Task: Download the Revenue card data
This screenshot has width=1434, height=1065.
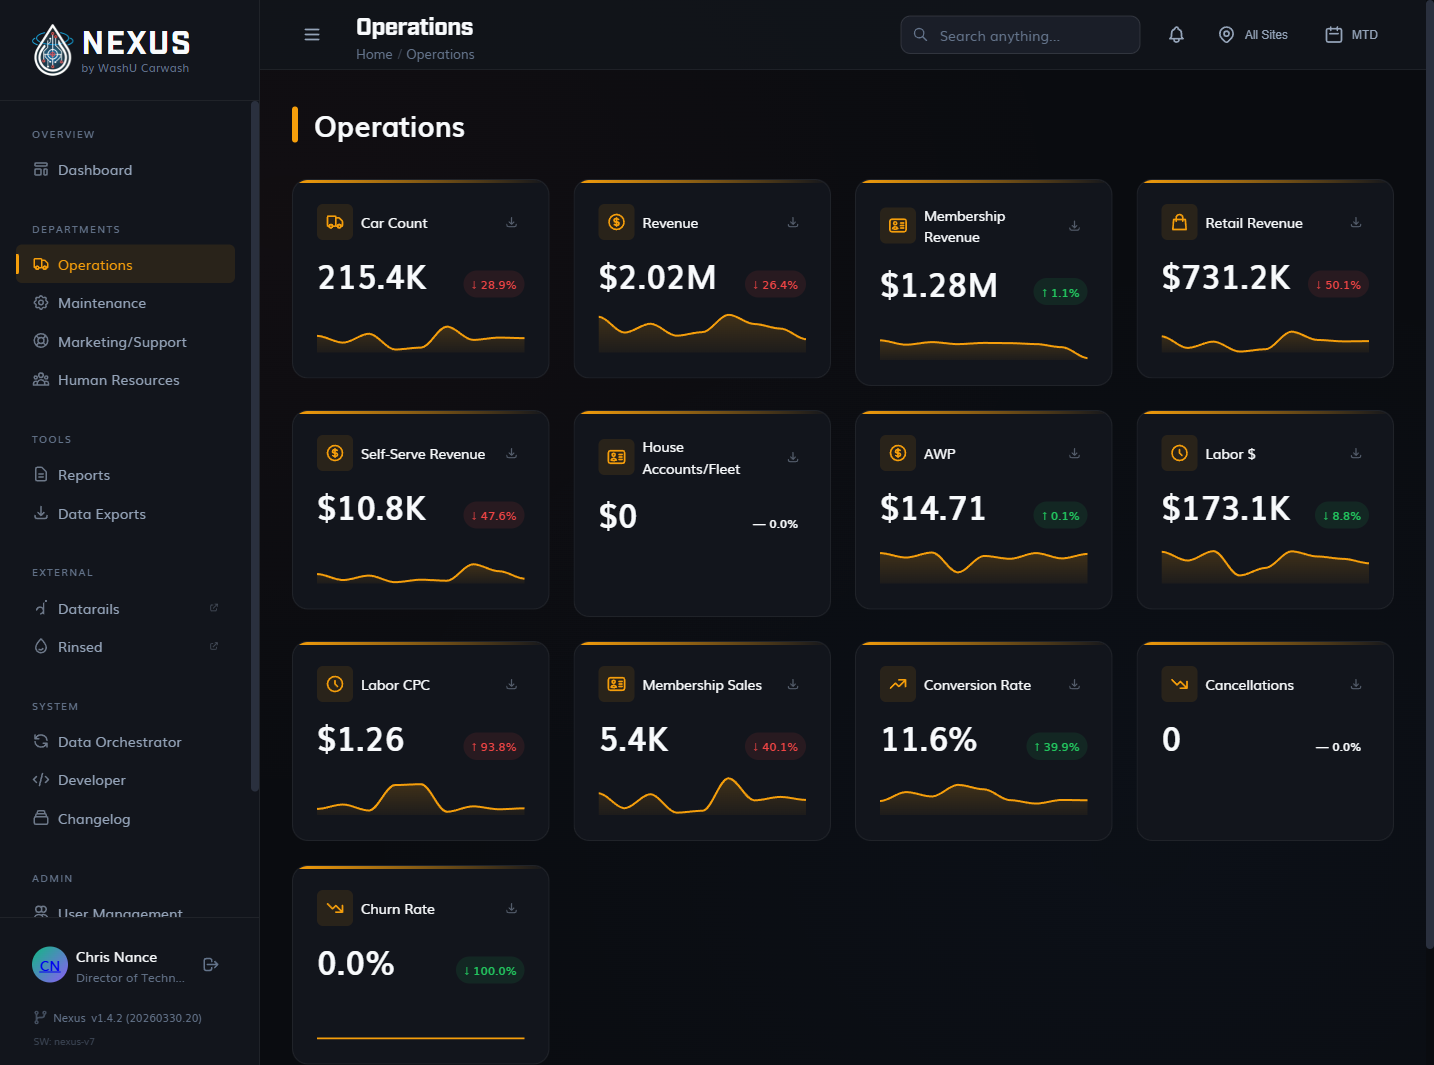Action: (x=793, y=222)
